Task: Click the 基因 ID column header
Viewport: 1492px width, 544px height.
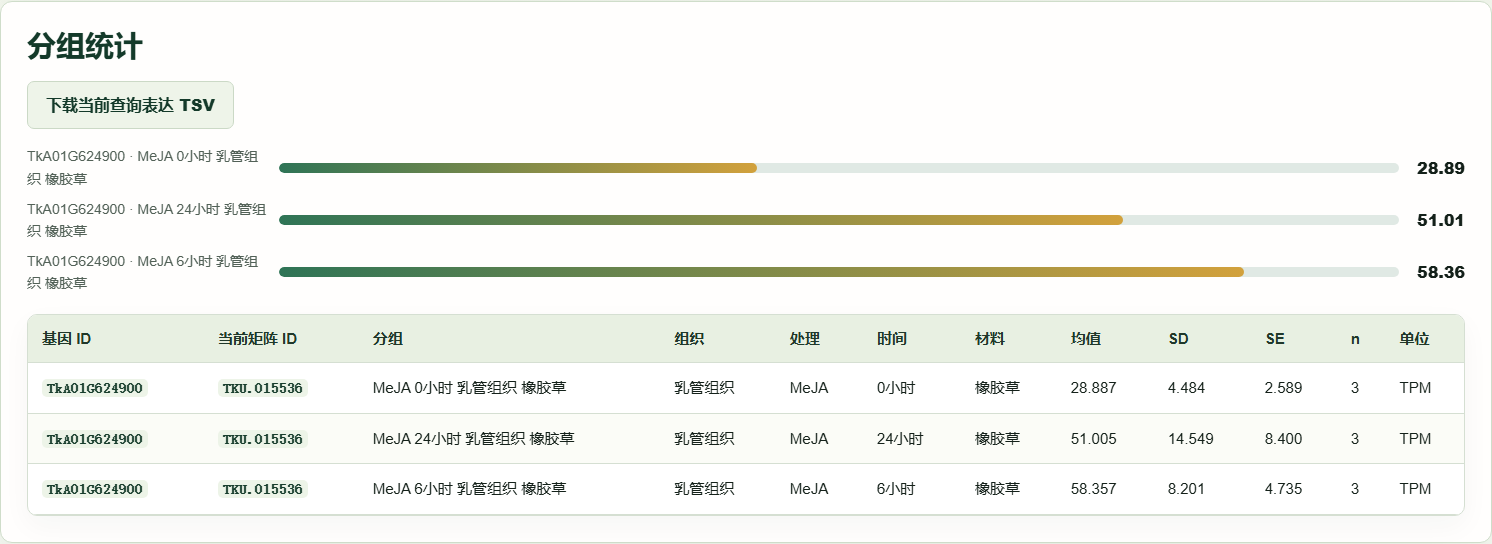Action: click(x=67, y=339)
